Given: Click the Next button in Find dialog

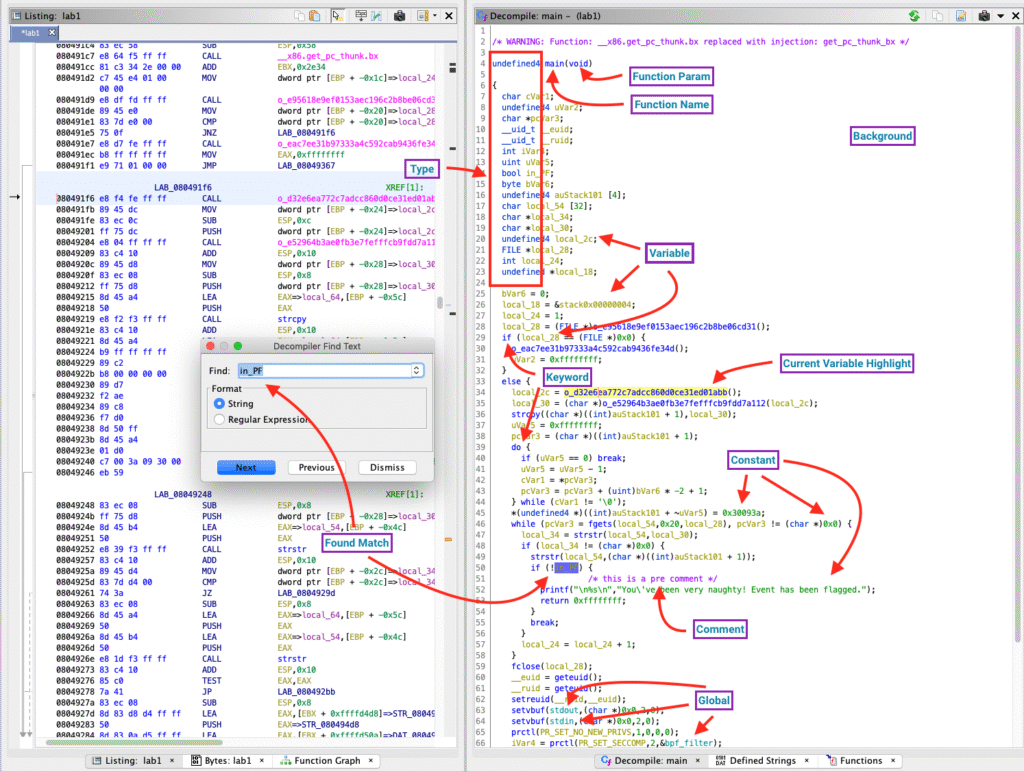Looking at the screenshot, I should [246, 467].
